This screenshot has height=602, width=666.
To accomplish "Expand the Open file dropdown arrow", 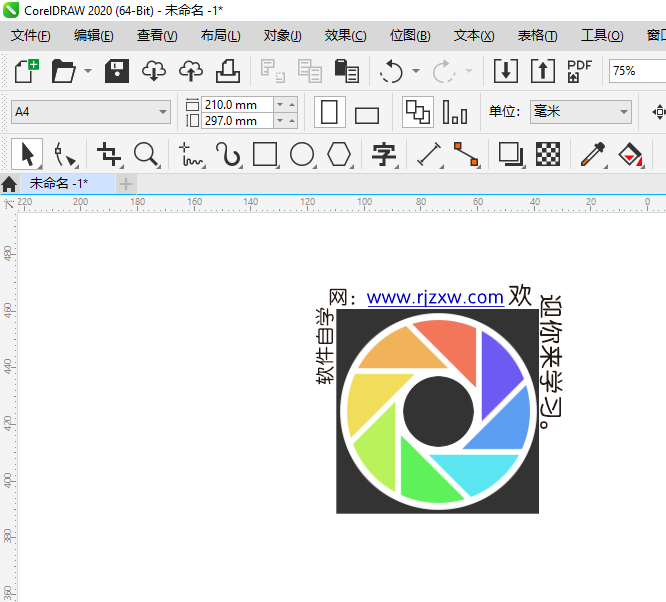I will tap(88, 71).
